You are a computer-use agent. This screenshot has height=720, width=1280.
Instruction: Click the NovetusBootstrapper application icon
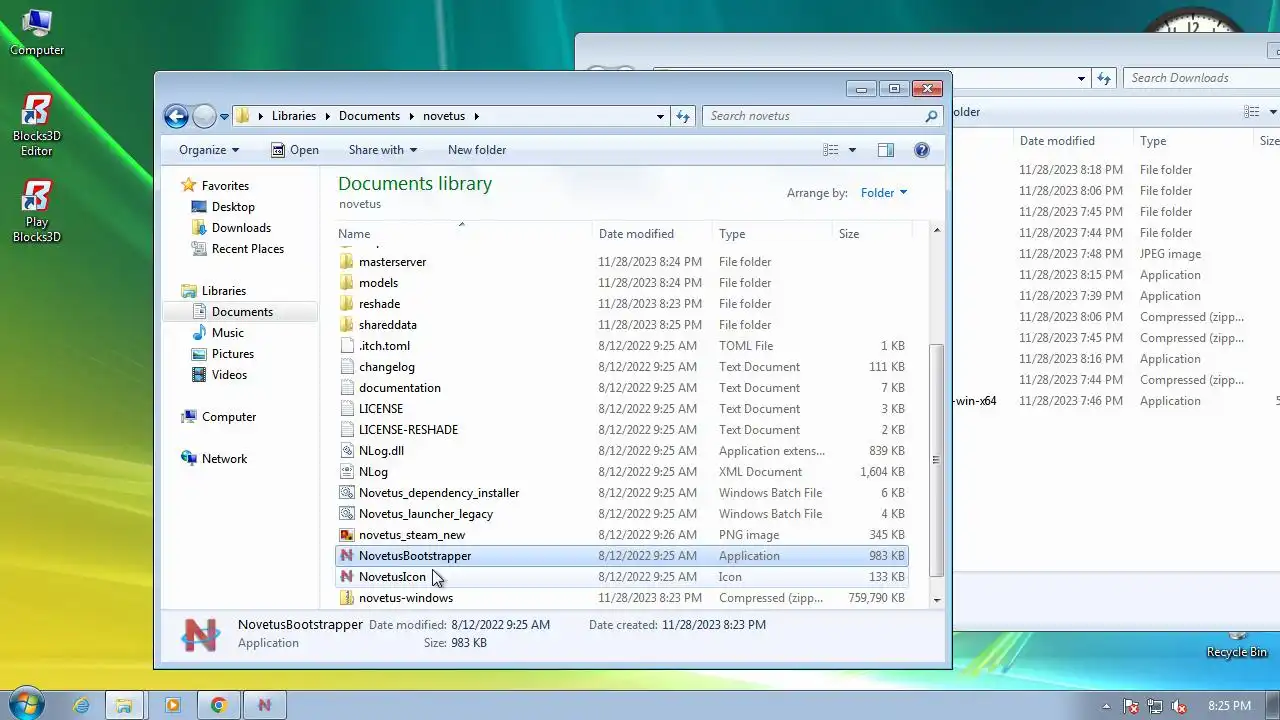click(x=347, y=555)
